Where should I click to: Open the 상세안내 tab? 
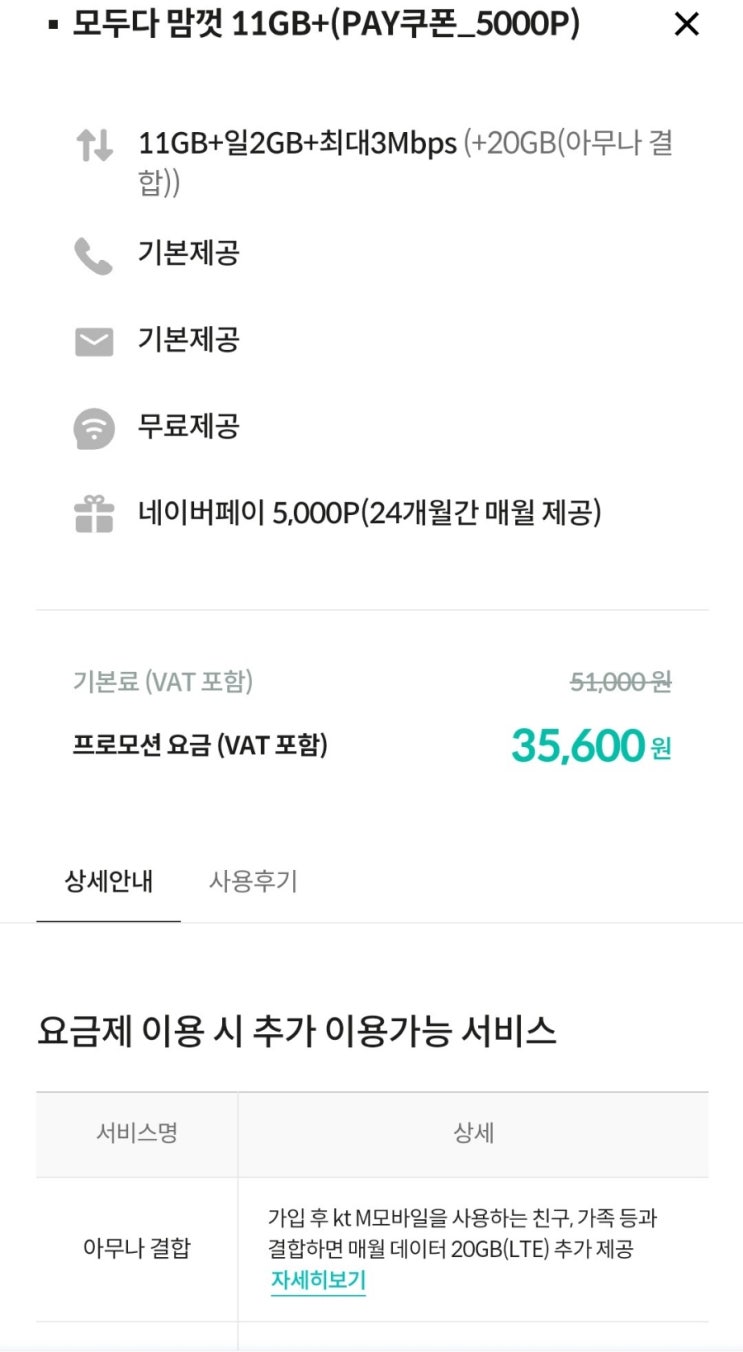pos(108,882)
